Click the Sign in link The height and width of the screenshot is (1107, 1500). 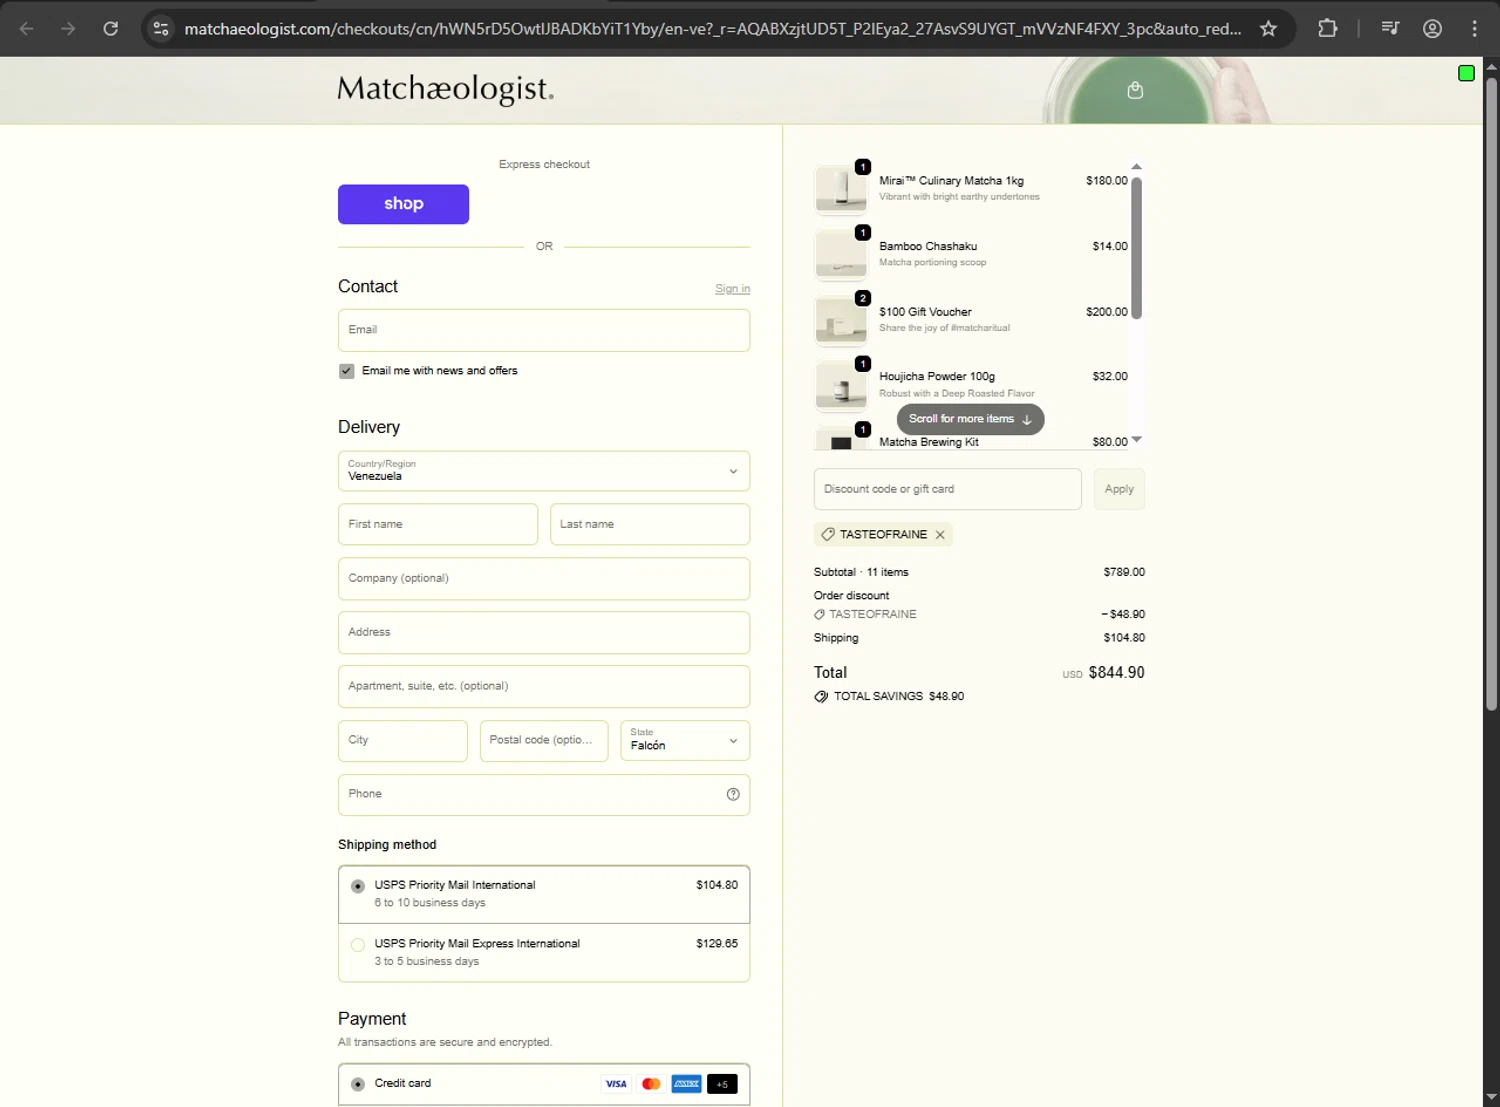(x=732, y=289)
